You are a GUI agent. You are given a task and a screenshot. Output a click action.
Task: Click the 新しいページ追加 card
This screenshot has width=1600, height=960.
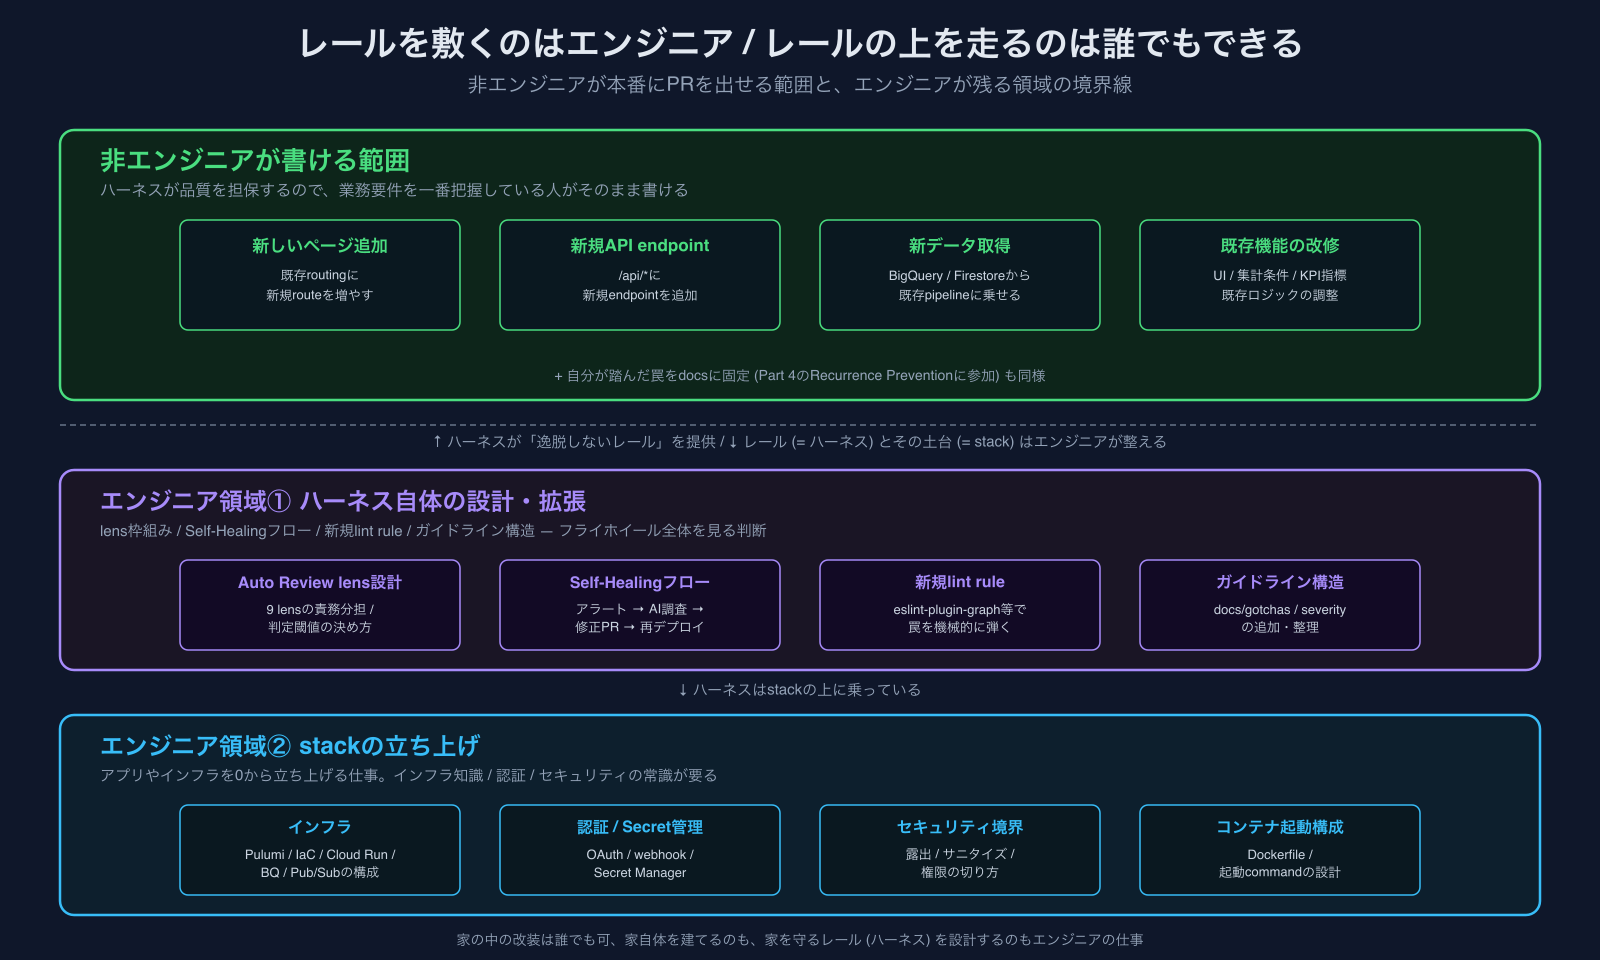320,275
